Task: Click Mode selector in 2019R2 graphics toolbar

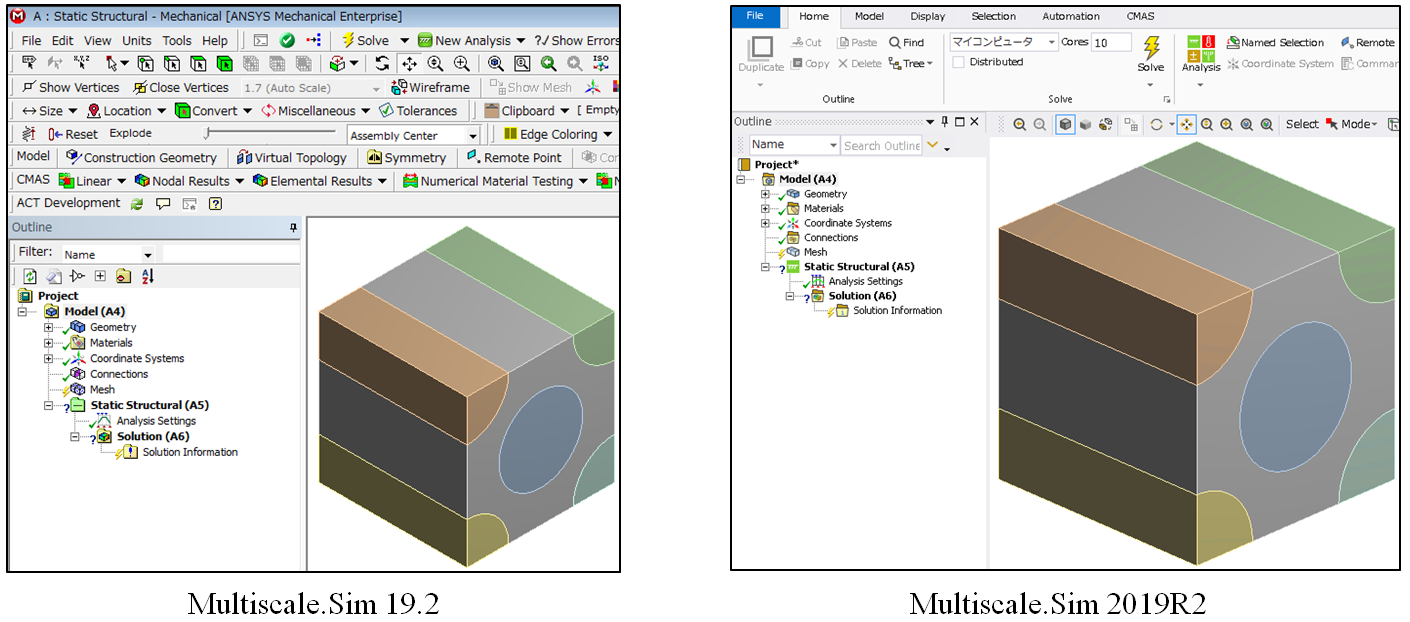Action: click(x=1351, y=124)
